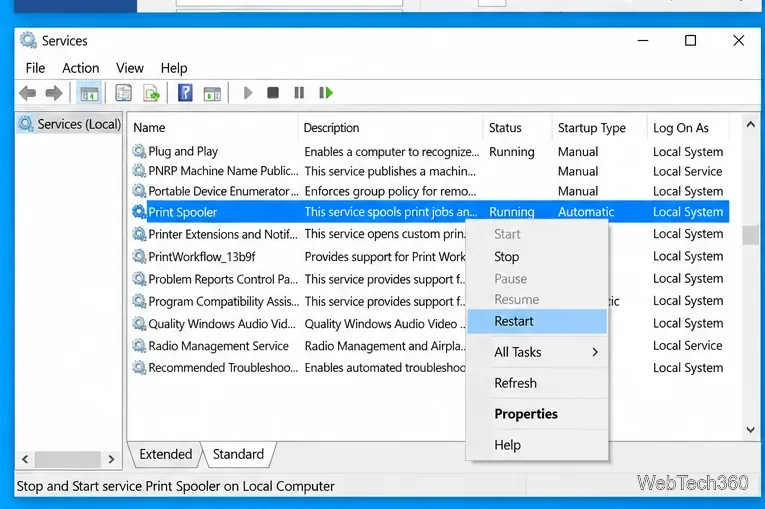Screen dimensions: 765x509
Task: Select the Plug and Play service name
Action: (183, 151)
